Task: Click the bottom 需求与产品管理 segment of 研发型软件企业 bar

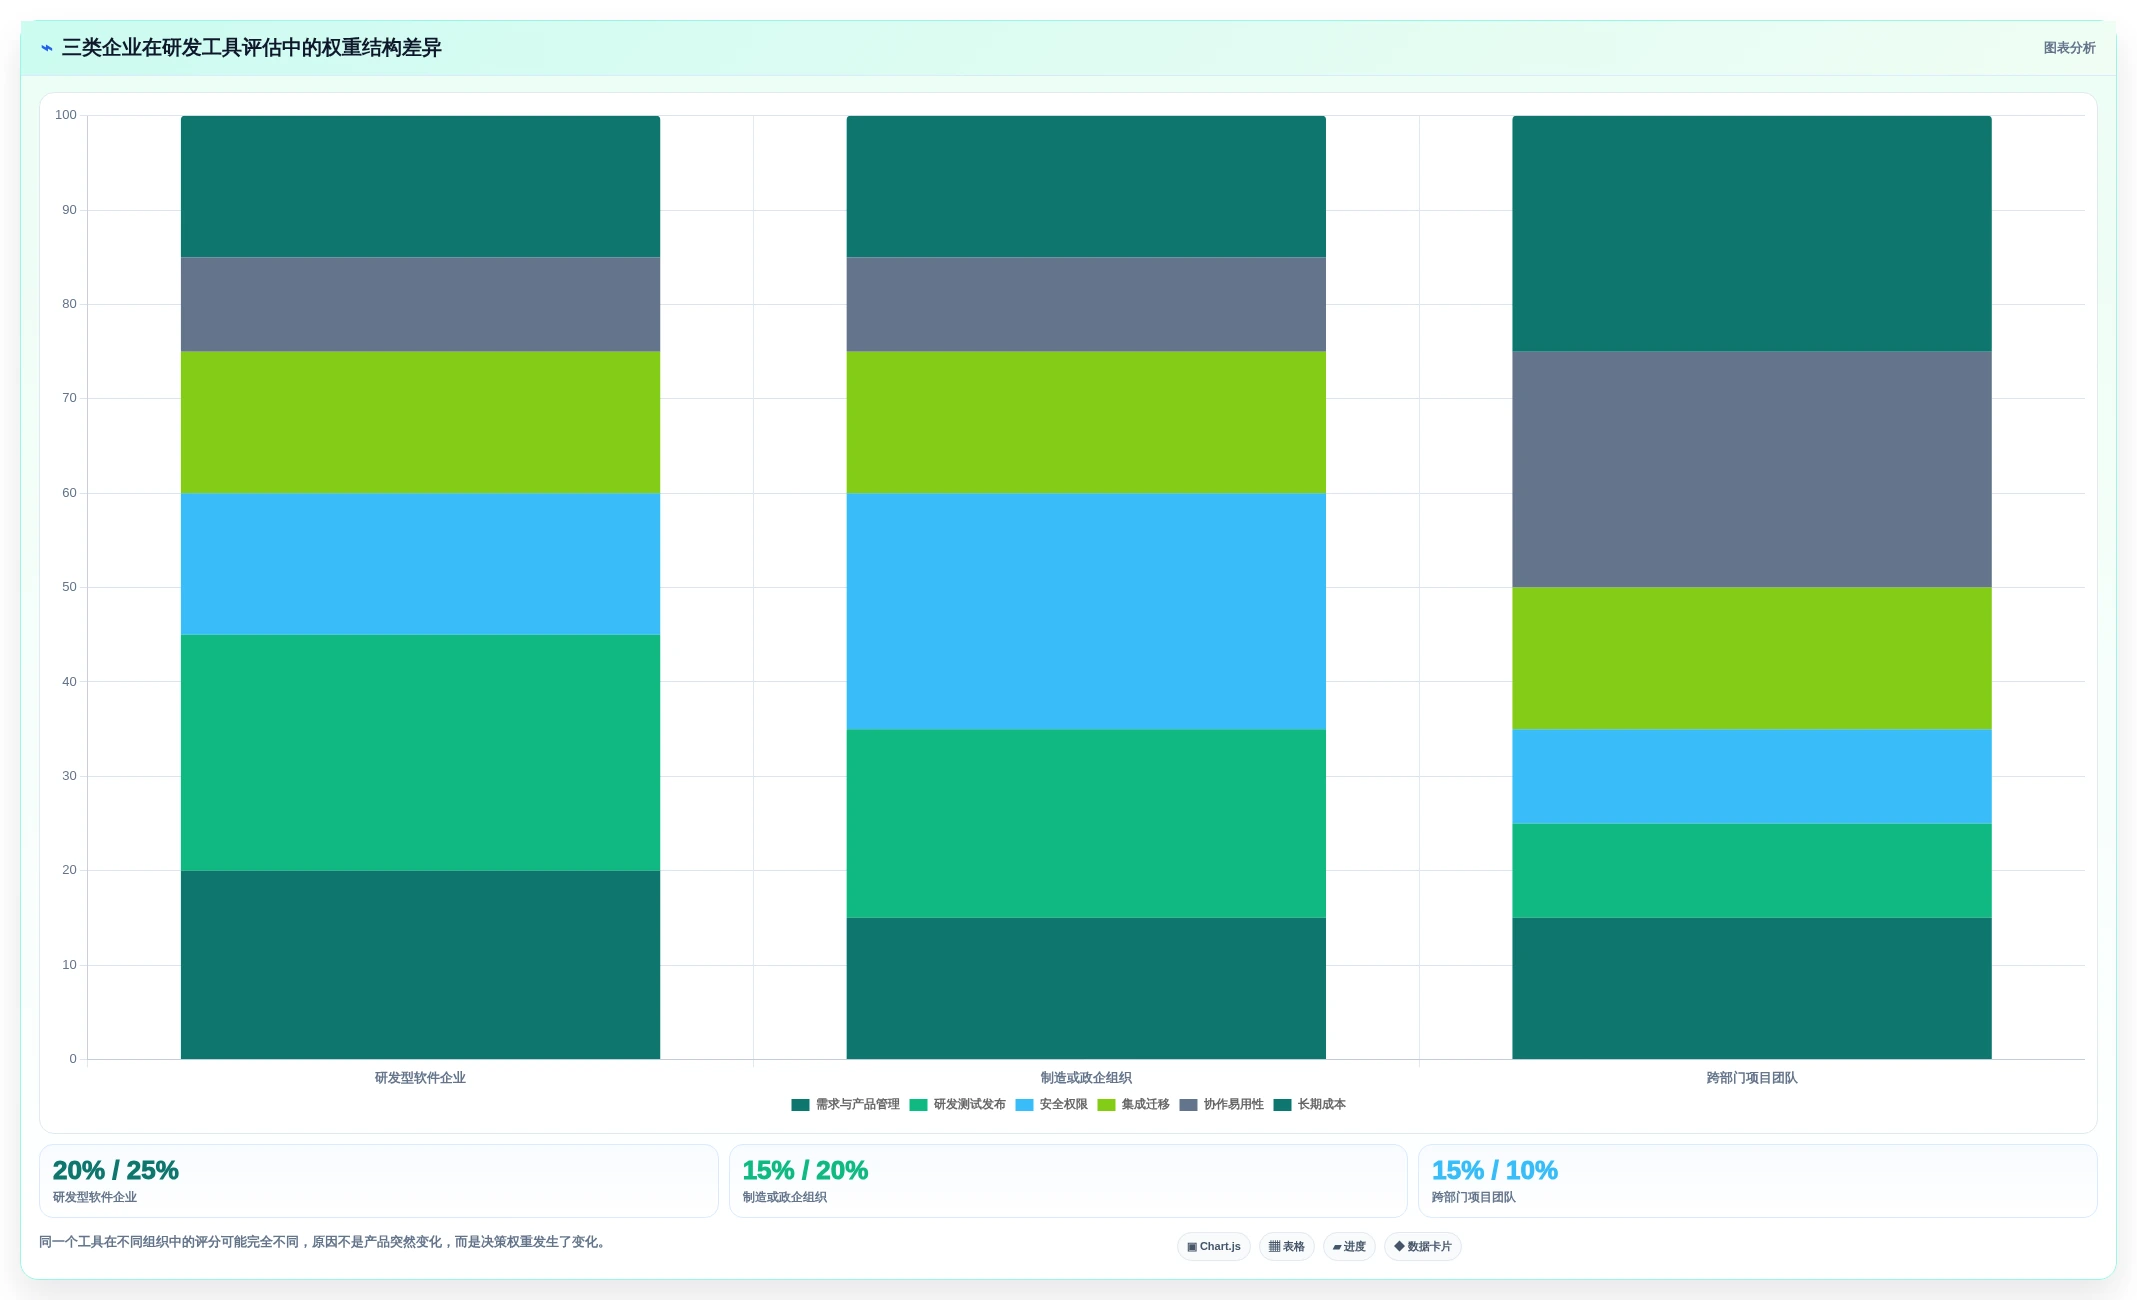Action: tap(420, 965)
